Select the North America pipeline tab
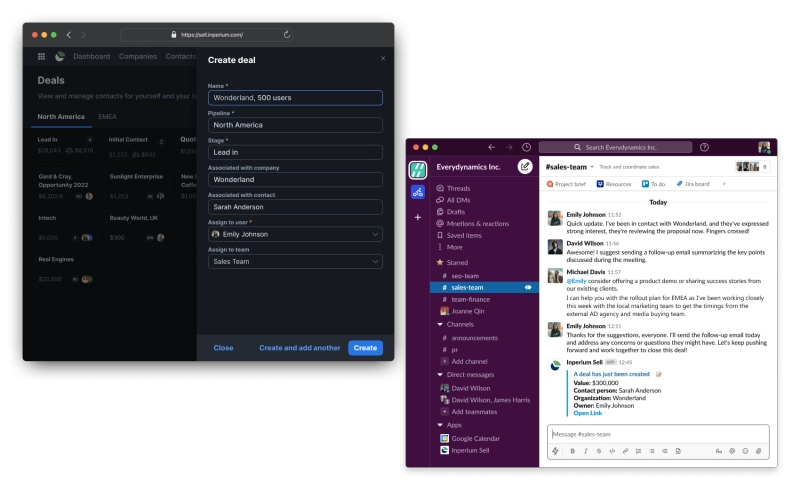800x490 pixels. coord(61,116)
